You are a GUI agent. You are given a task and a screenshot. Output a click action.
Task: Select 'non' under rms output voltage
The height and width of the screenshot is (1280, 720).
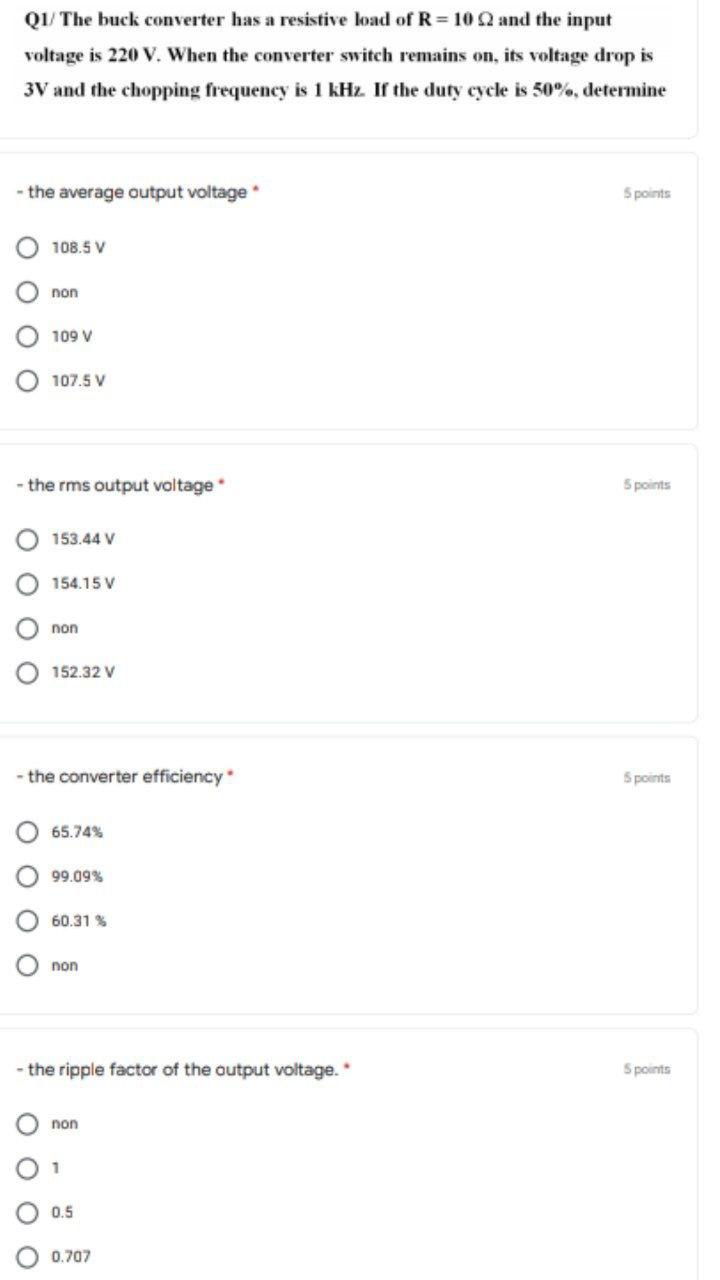30,628
